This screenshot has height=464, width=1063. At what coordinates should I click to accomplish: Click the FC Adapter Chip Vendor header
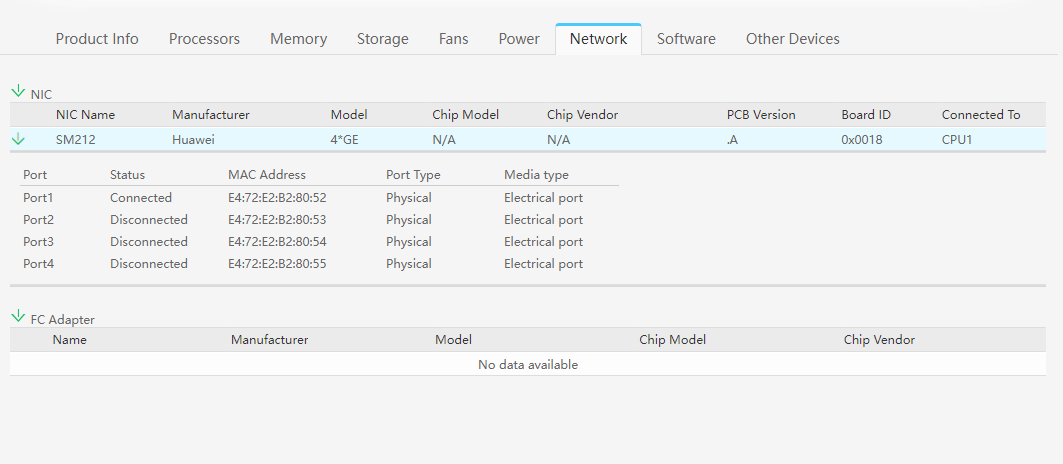point(879,340)
